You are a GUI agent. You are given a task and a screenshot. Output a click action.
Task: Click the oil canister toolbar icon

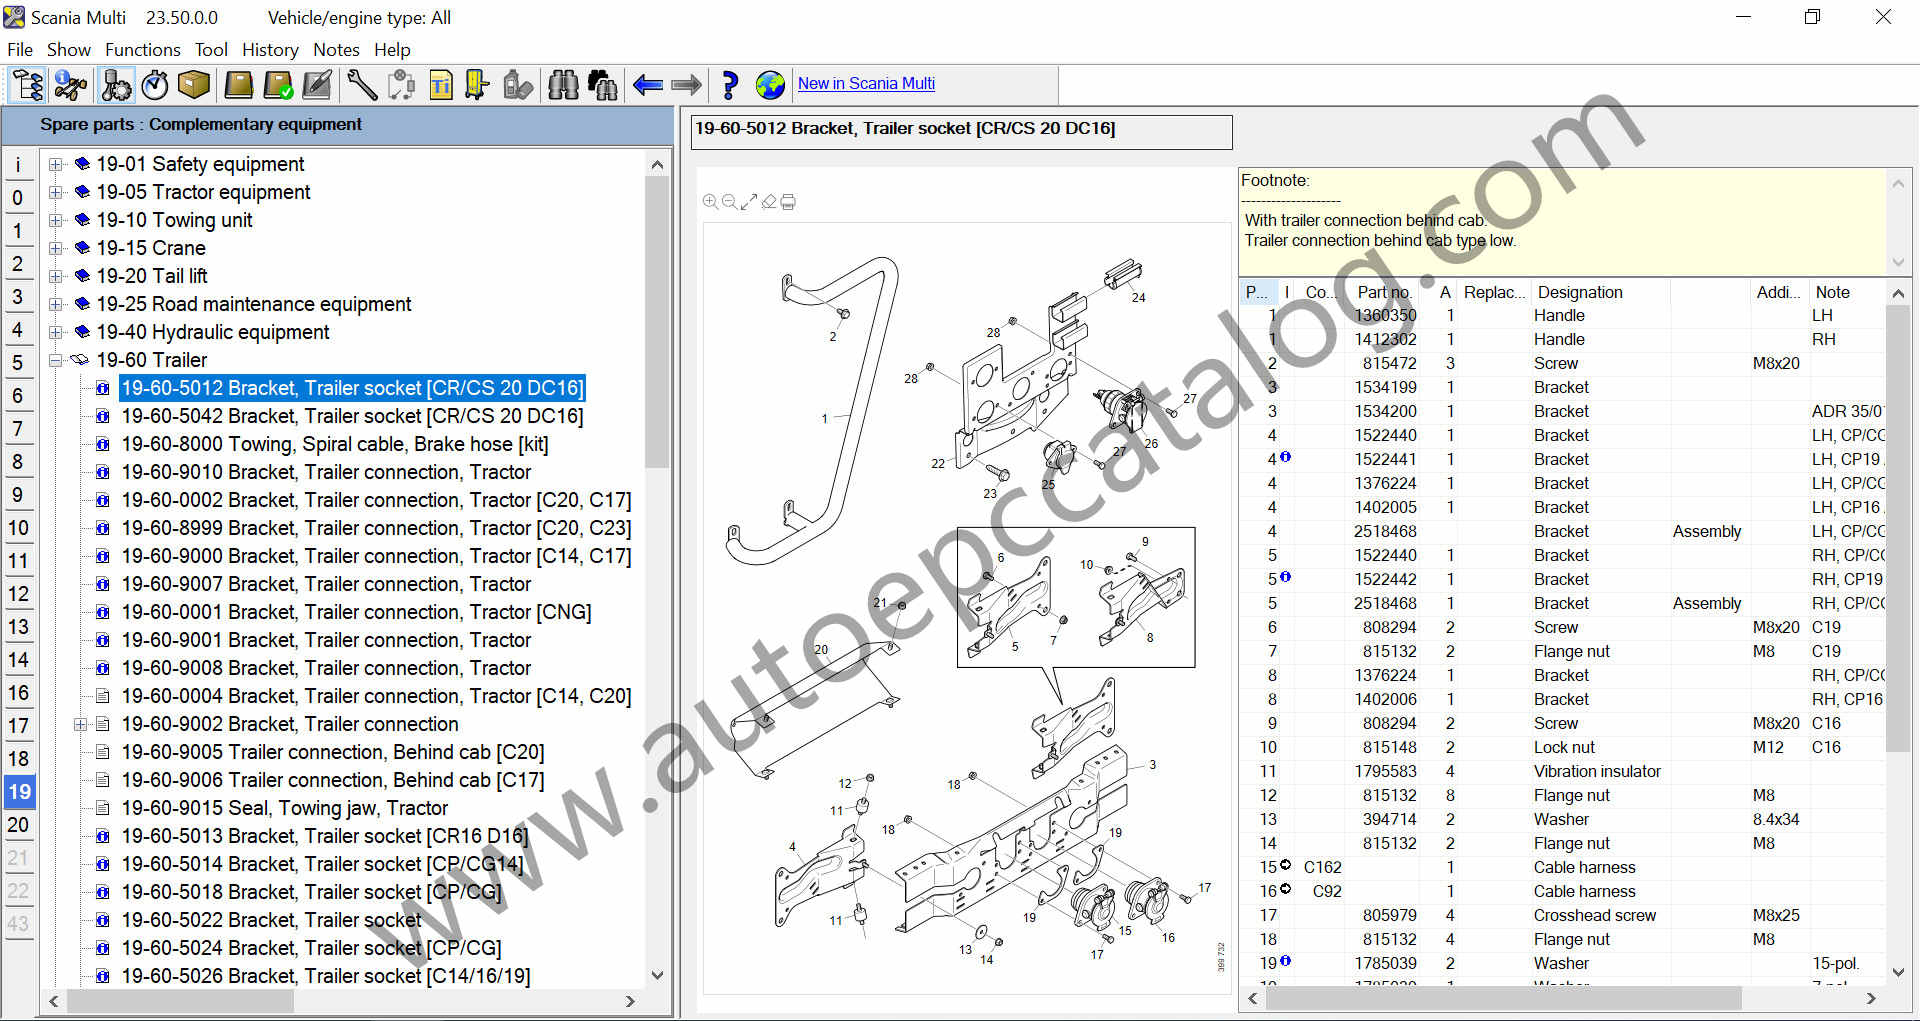click(518, 85)
